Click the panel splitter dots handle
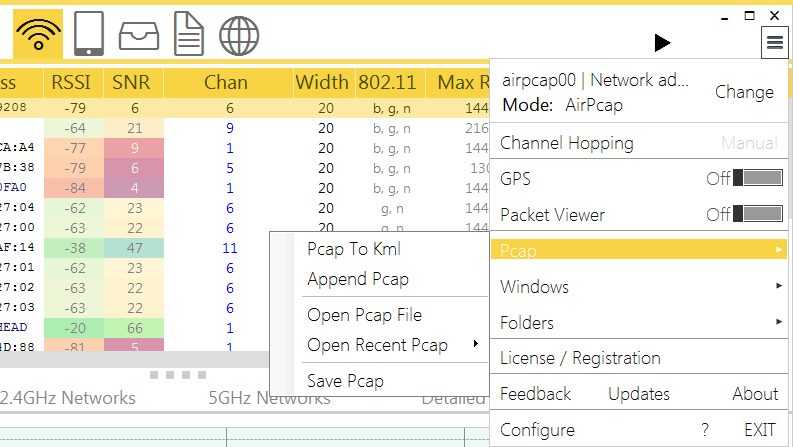Screen dimensions: 793x447 point(178,375)
